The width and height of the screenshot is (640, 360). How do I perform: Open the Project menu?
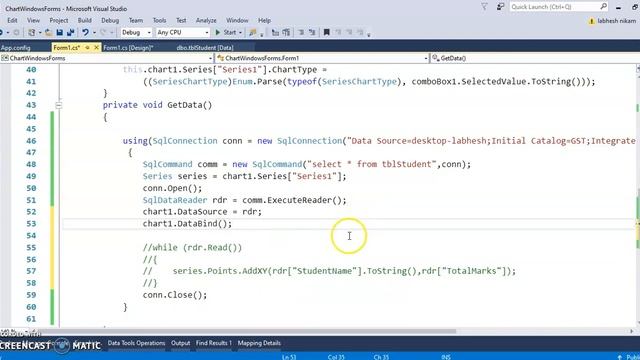click(59, 20)
